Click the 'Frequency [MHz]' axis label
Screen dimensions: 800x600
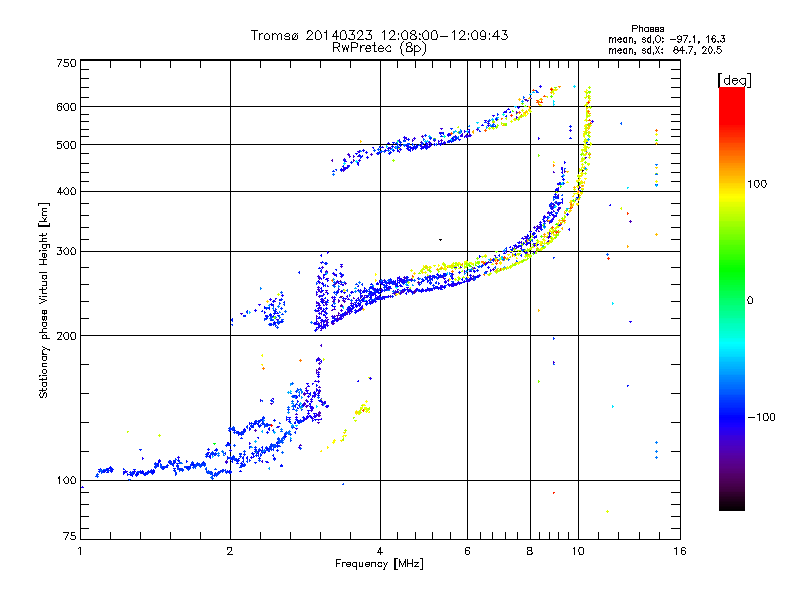379,564
